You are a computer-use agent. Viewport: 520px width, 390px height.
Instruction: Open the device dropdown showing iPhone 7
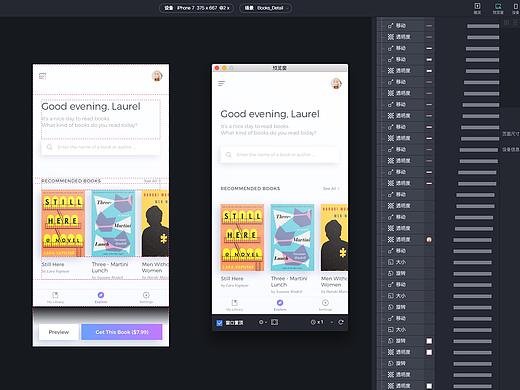(x=196, y=8)
